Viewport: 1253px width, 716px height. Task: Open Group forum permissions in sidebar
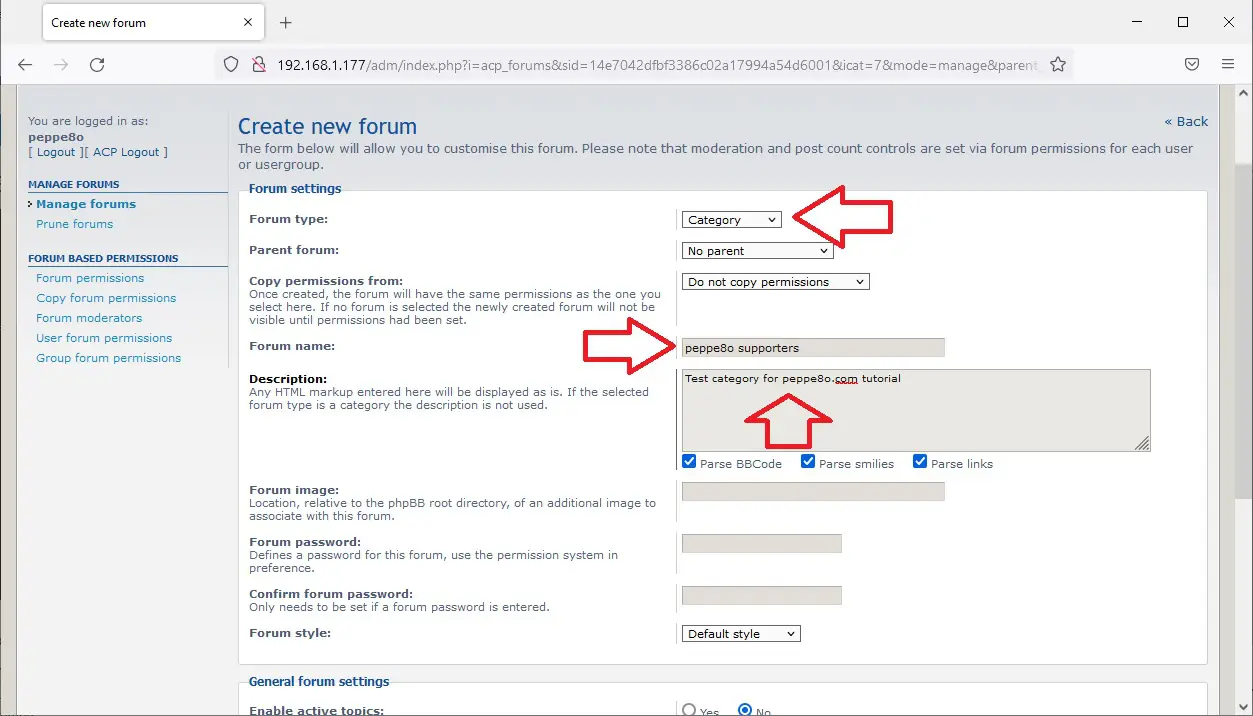[109, 358]
